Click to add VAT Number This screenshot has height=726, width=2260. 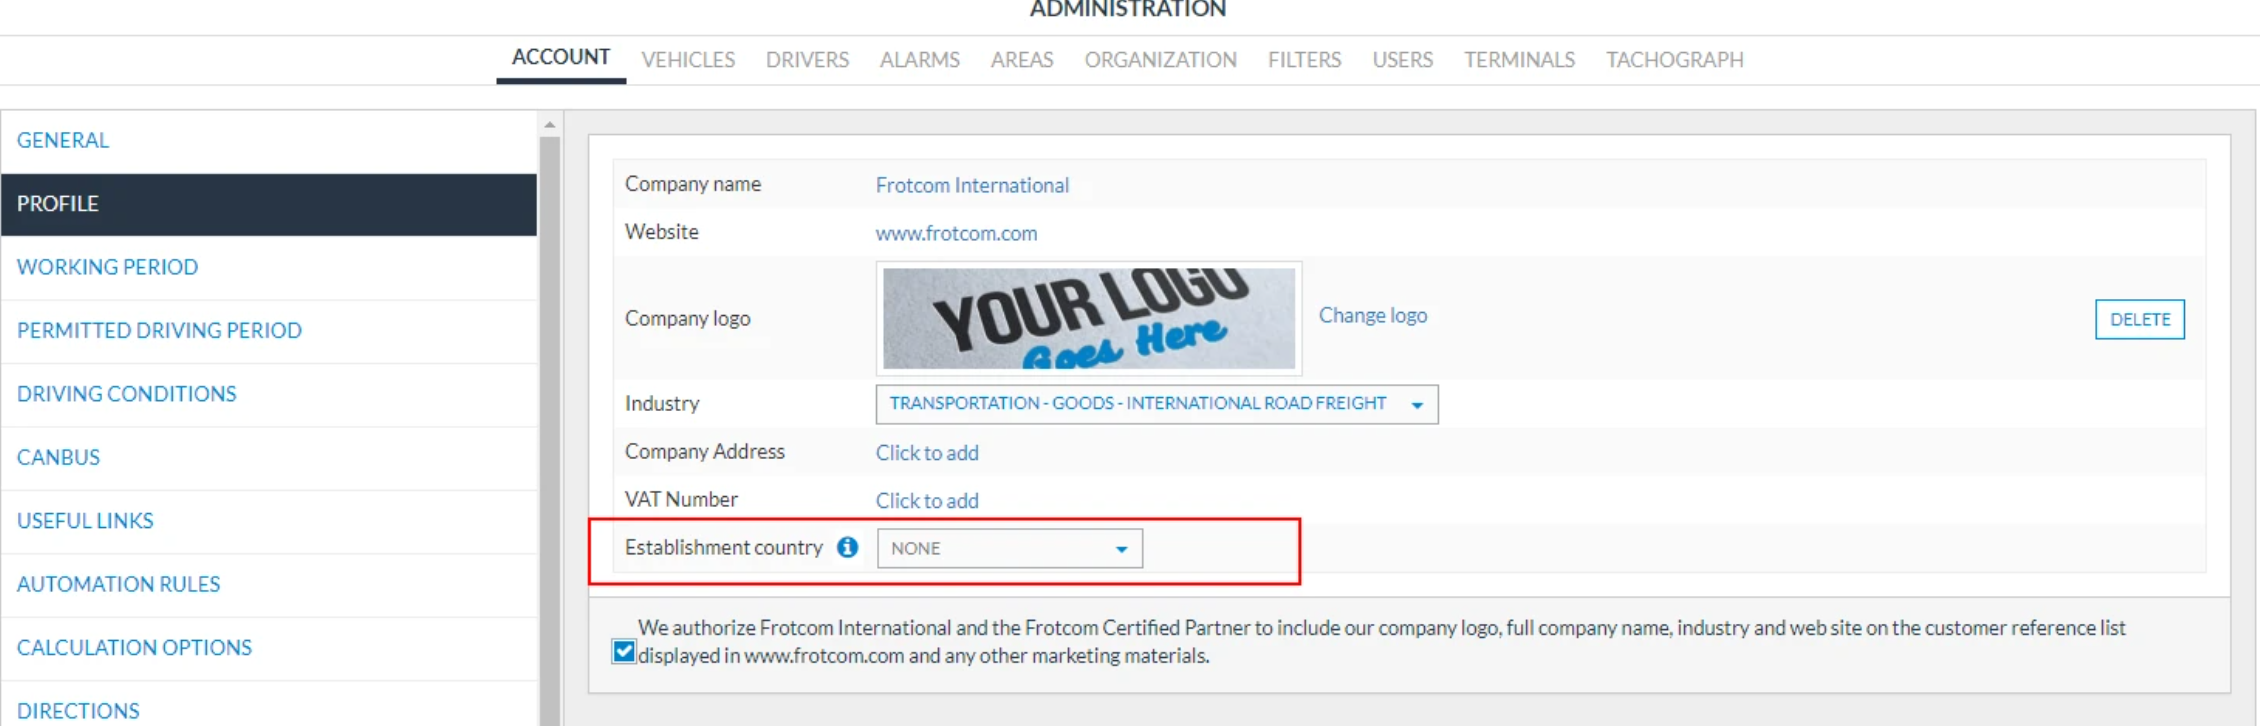927,501
